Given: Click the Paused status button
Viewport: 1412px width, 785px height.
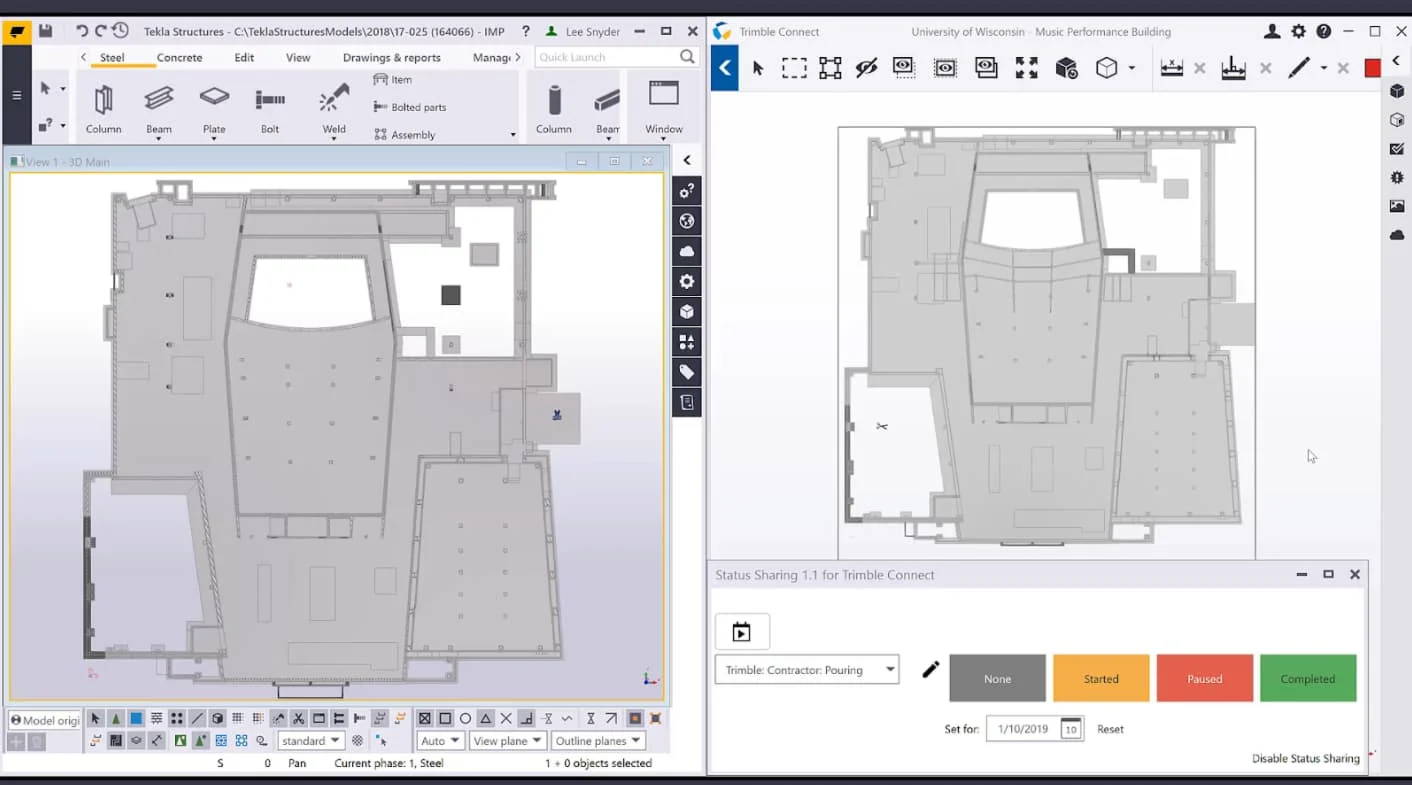Looking at the screenshot, I should [1205, 678].
